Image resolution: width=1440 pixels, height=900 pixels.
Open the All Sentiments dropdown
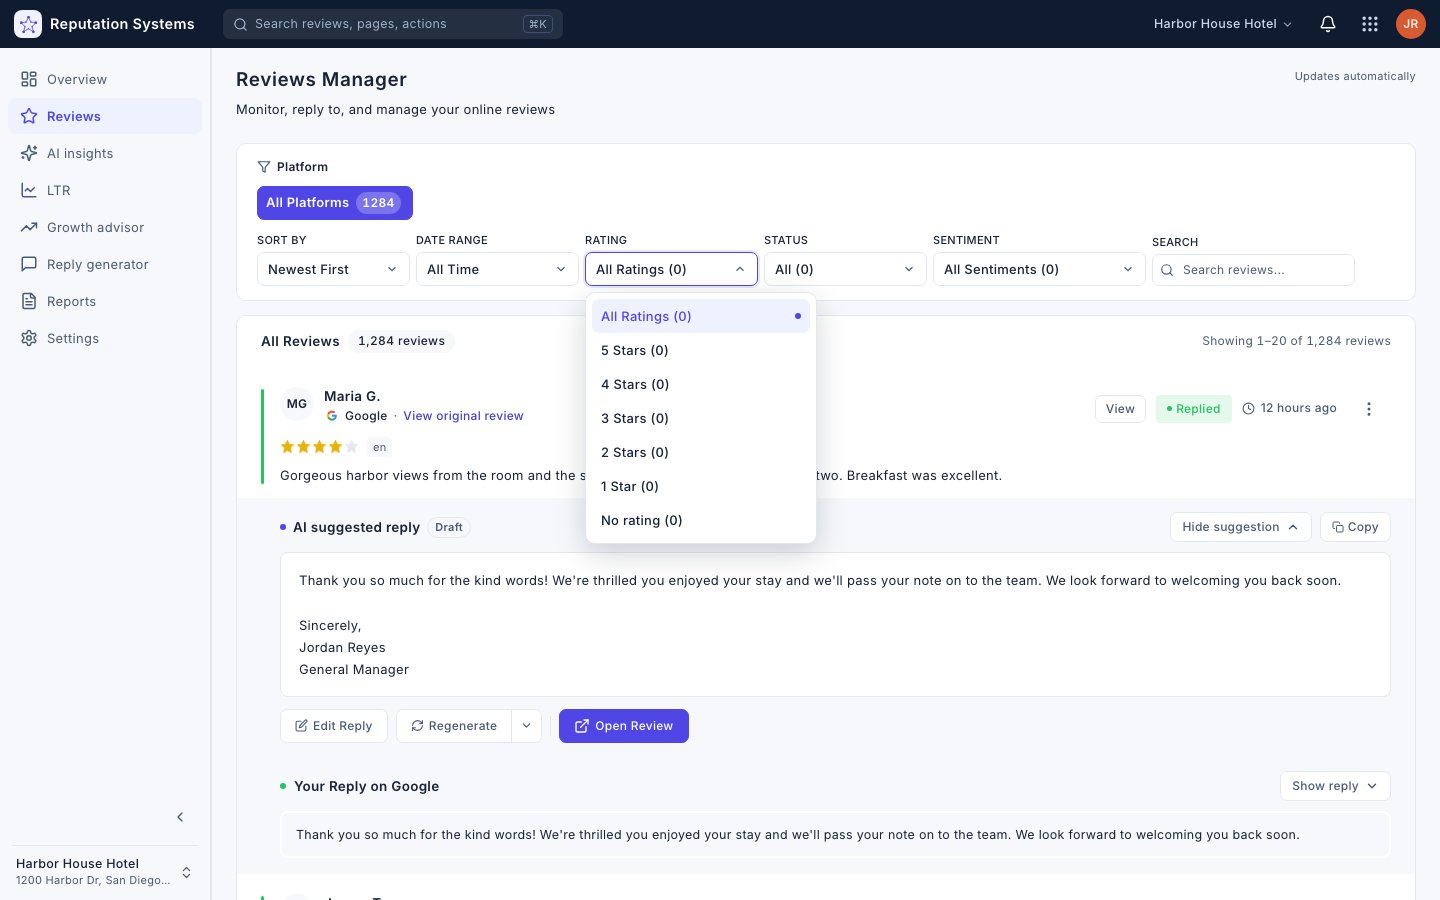(x=1039, y=269)
